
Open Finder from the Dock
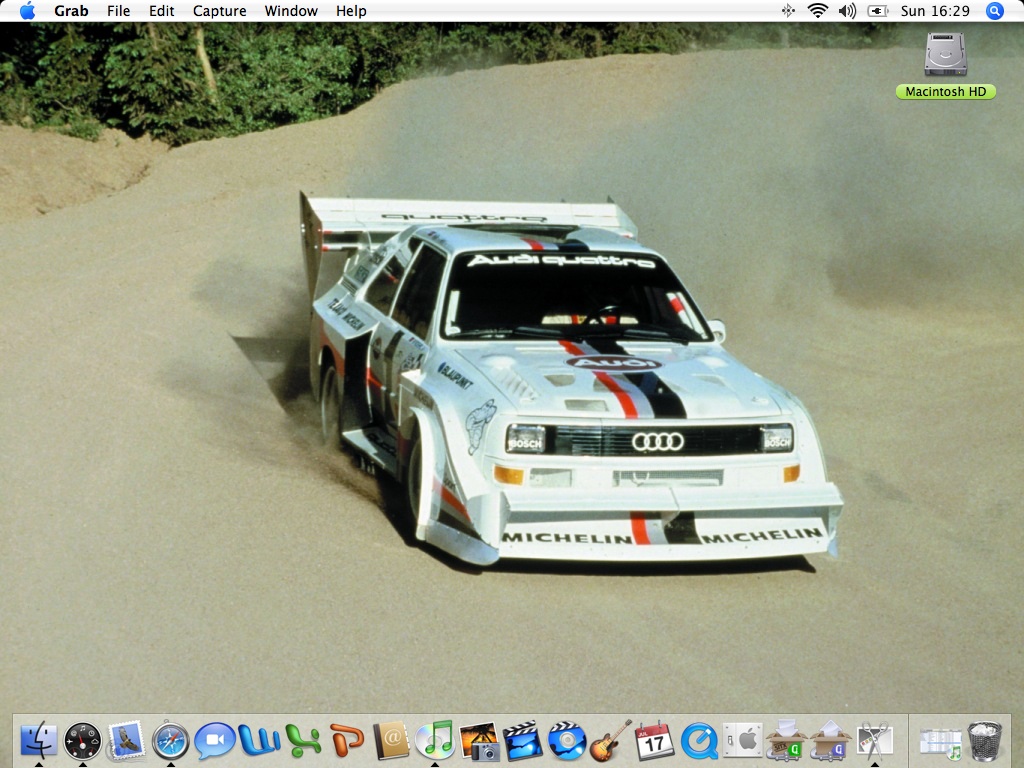click(39, 741)
